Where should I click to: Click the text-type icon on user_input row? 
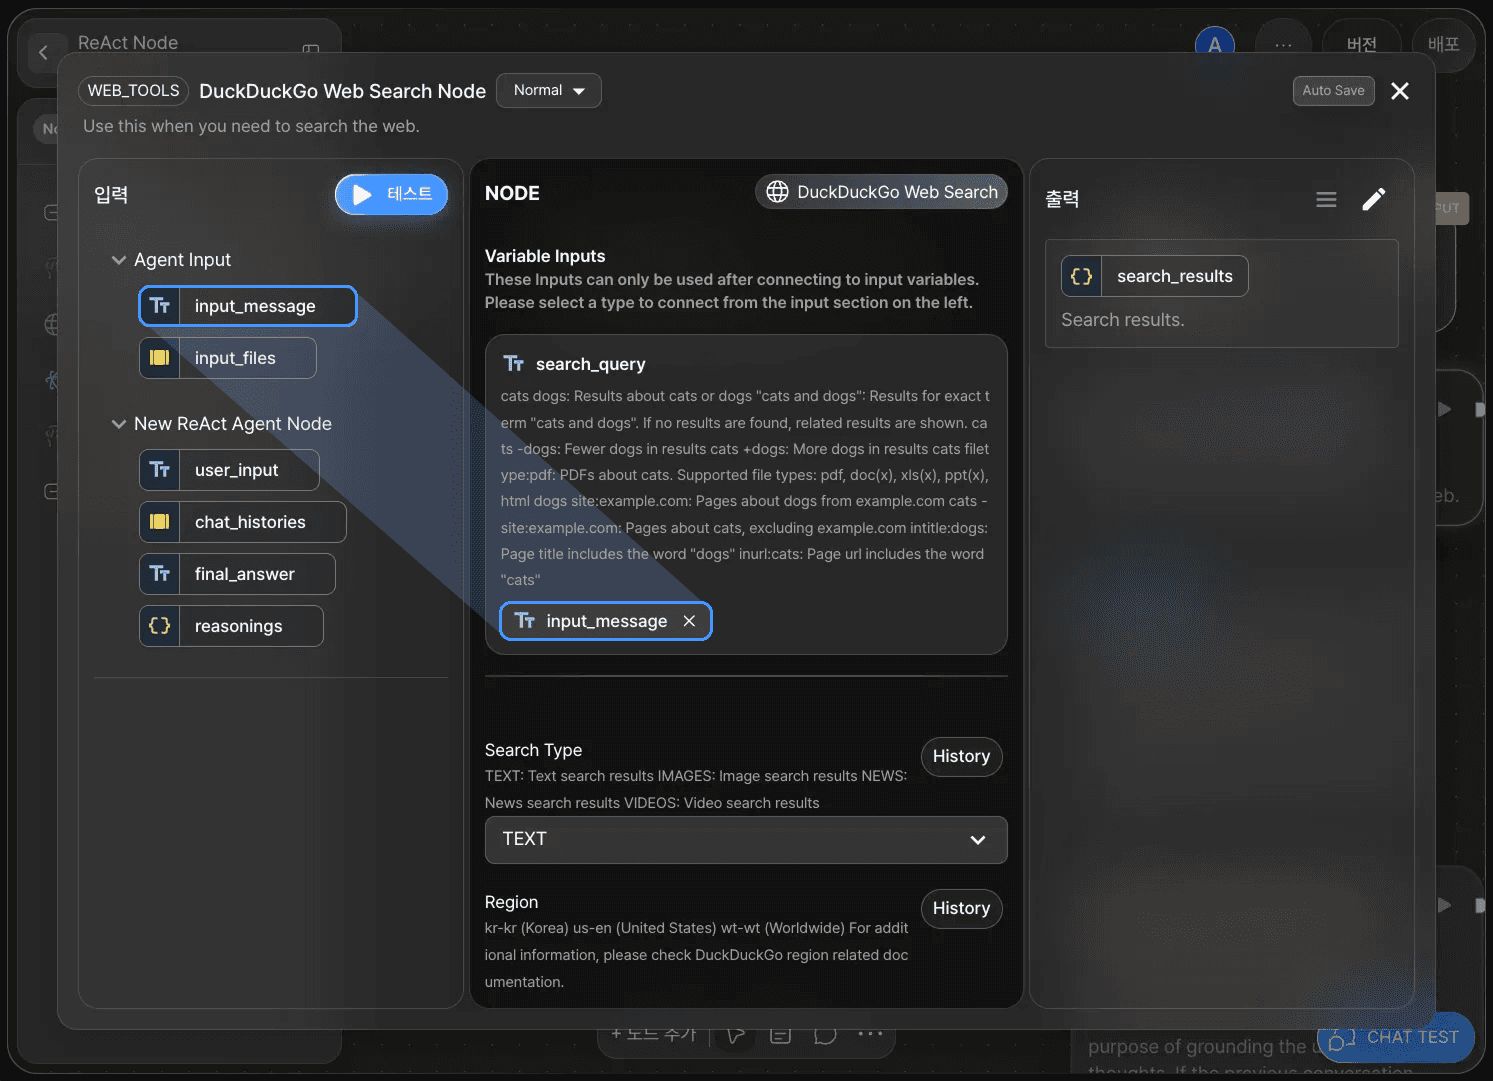[160, 470]
